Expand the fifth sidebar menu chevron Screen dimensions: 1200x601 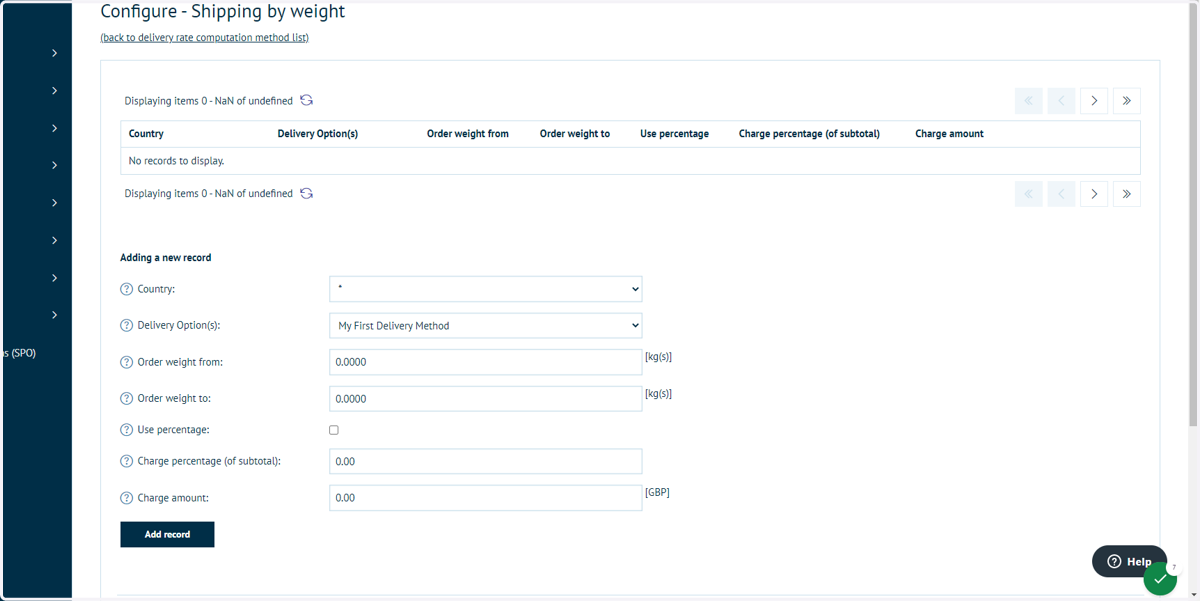pos(55,203)
